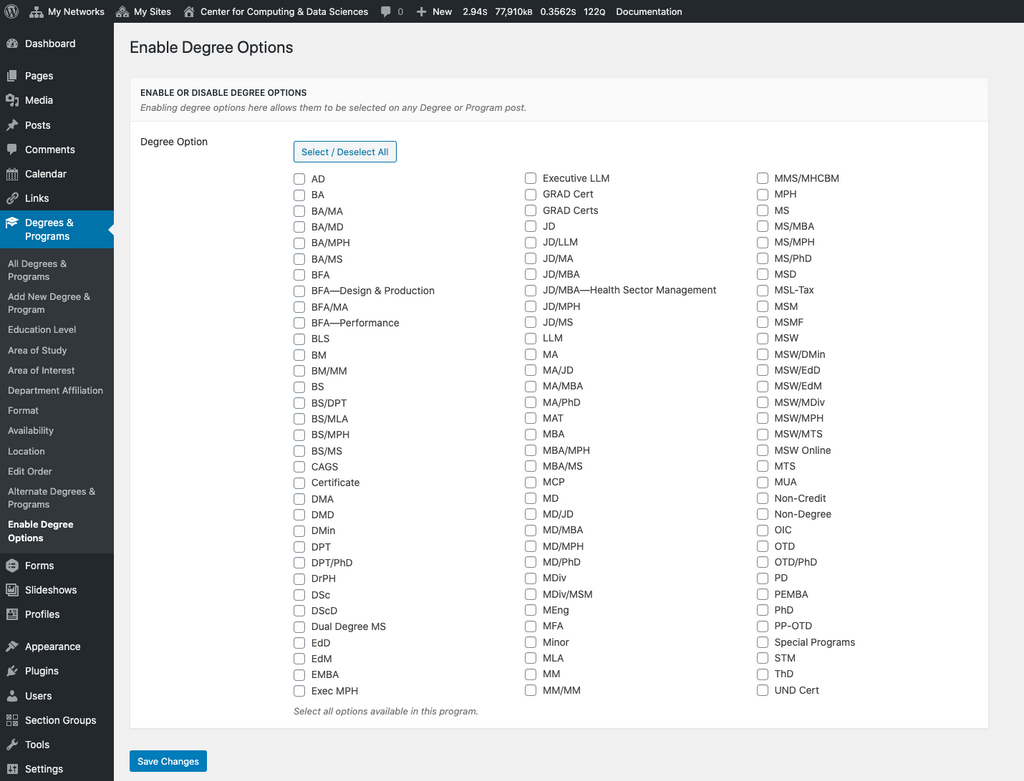The width and height of the screenshot is (1024, 781).
Task: Open the Documentation link
Action: [x=648, y=11]
